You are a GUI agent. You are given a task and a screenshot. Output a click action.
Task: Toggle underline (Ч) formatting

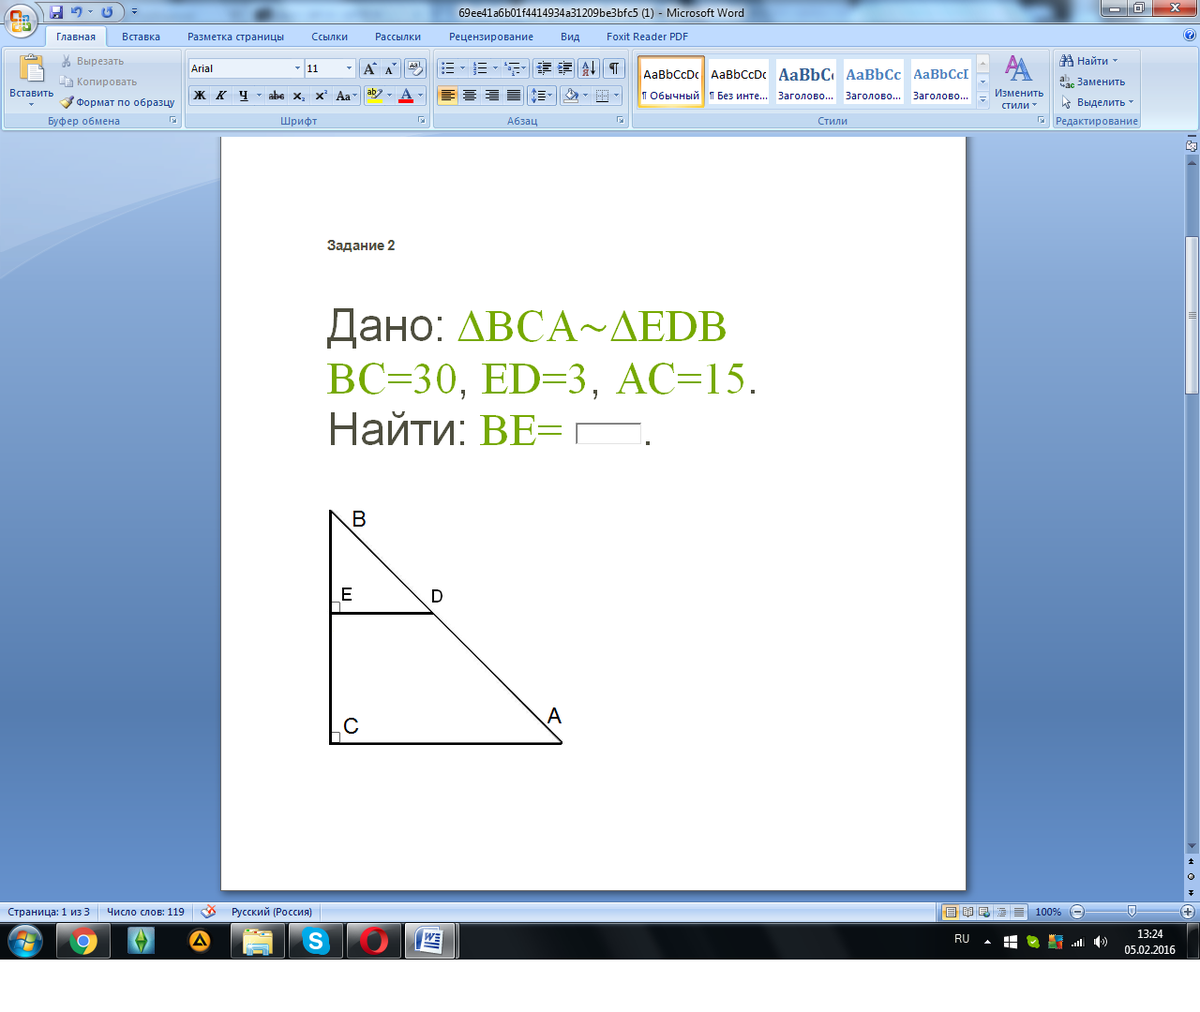pyautogui.click(x=243, y=96)
